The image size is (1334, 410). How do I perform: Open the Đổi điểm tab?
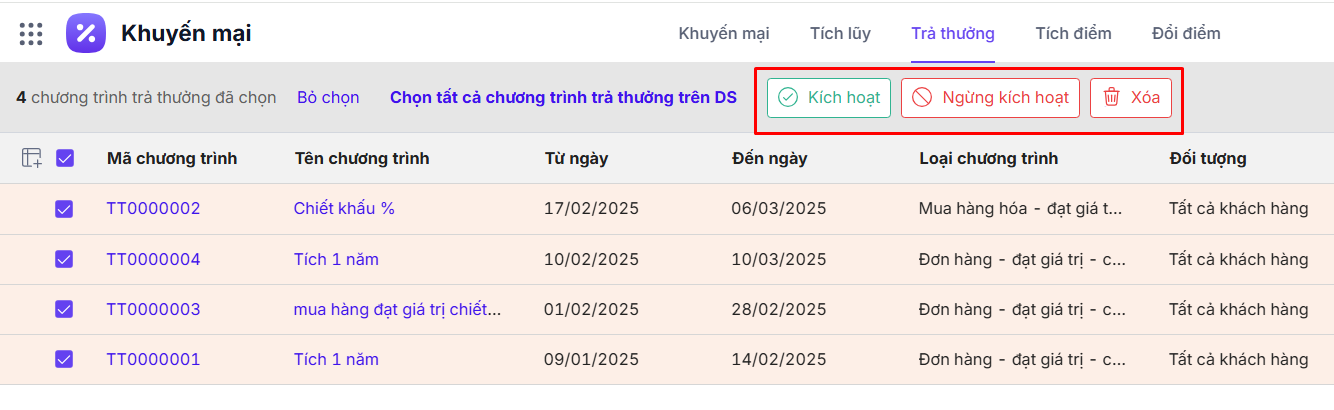pos(1186,34)
